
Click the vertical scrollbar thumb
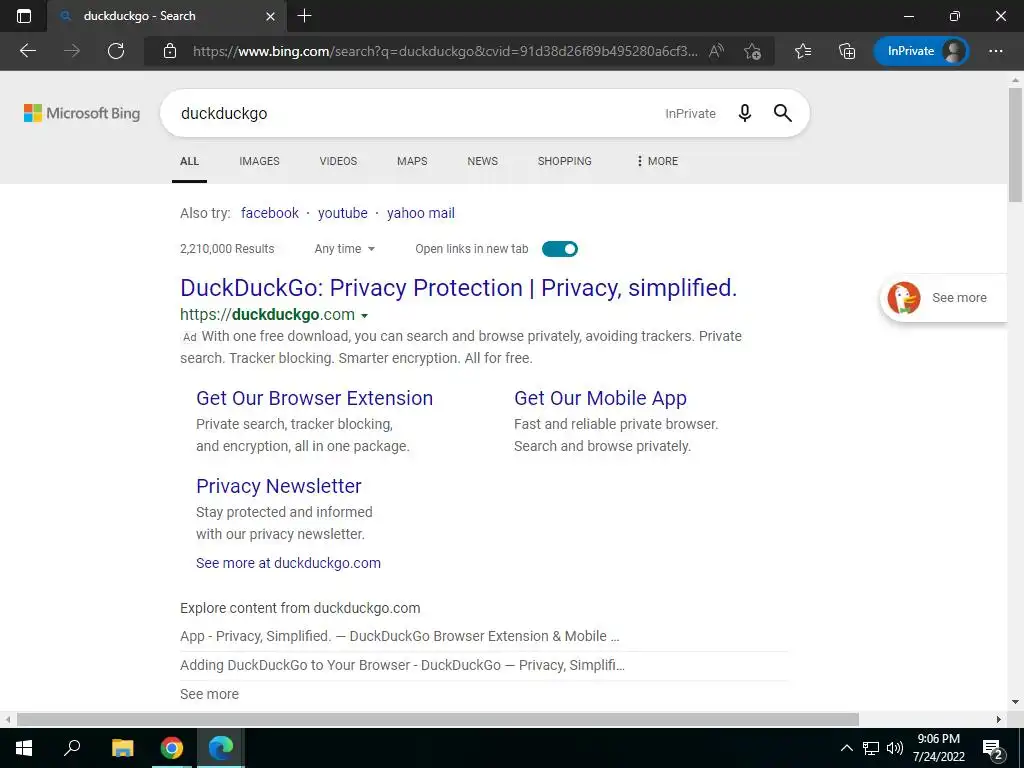1015,145
